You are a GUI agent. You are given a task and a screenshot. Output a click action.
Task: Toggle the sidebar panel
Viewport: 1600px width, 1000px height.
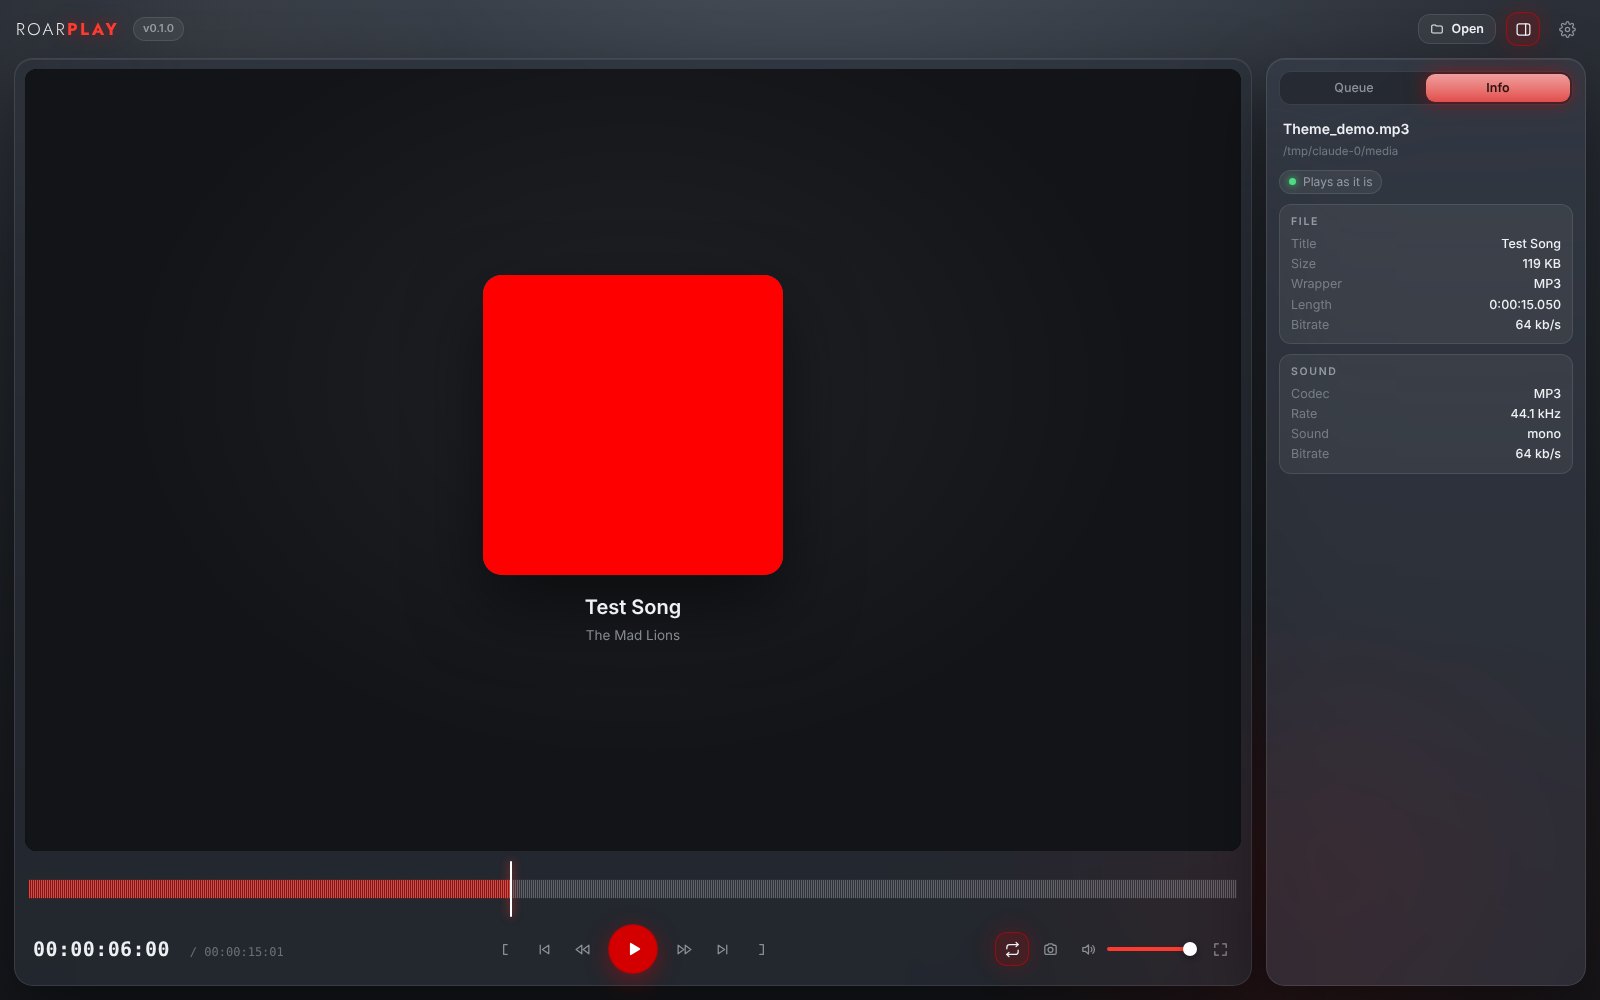(x=1523, y=29)
